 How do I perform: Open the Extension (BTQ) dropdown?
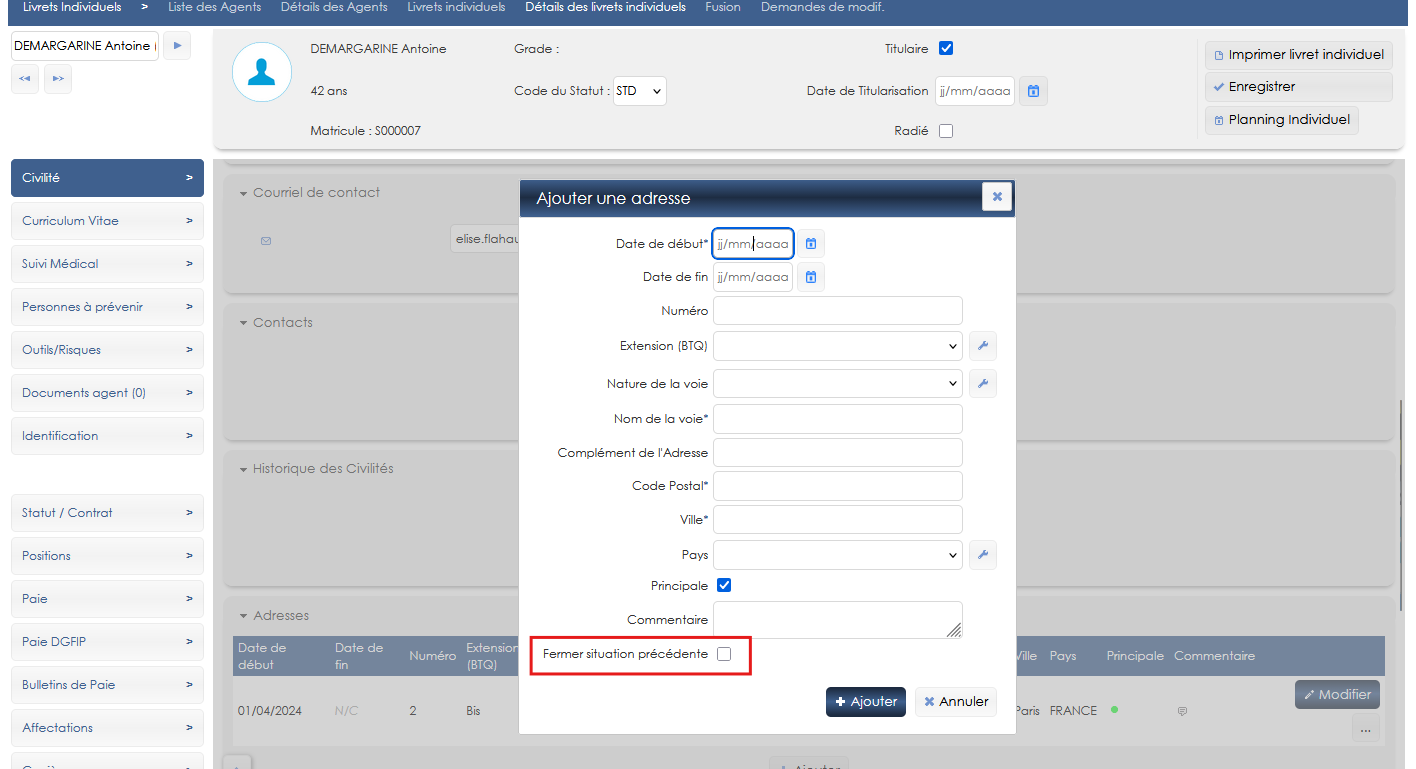(x=838, y=346)
